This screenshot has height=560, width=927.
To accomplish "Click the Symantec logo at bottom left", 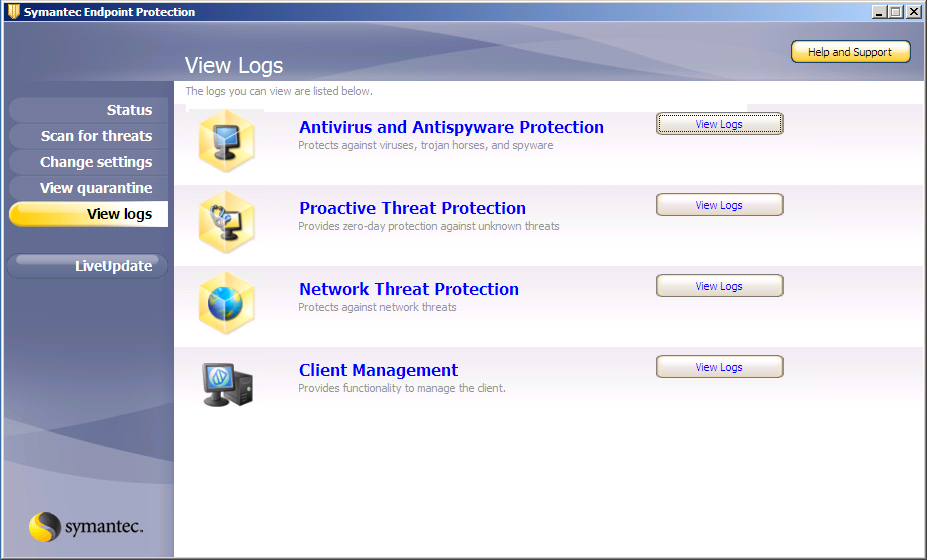I will (86, 526).
